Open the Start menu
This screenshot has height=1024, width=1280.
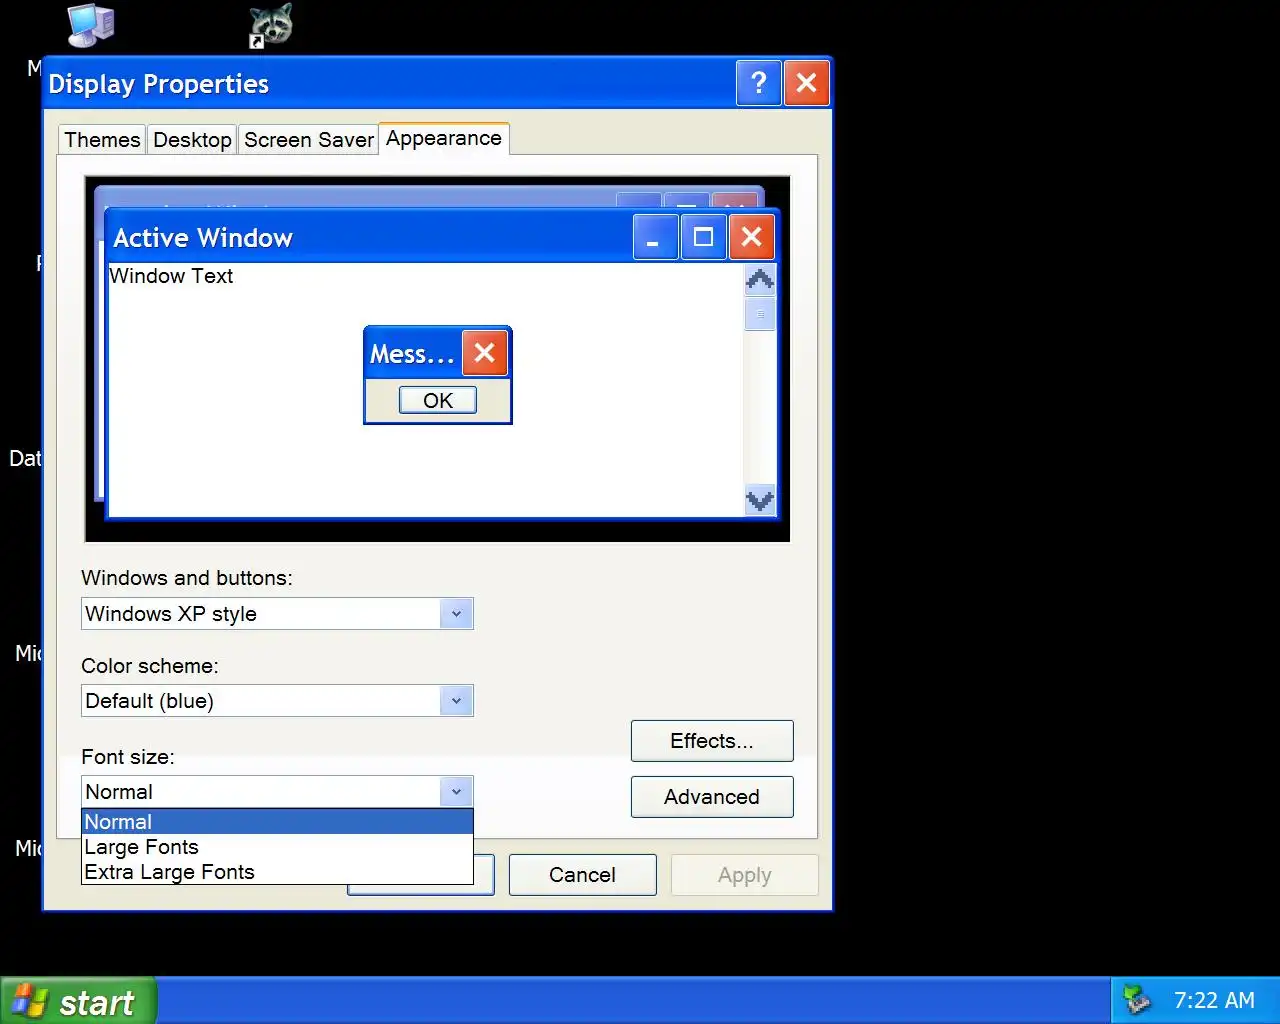pyautogui.click(x=78, y=1001)
